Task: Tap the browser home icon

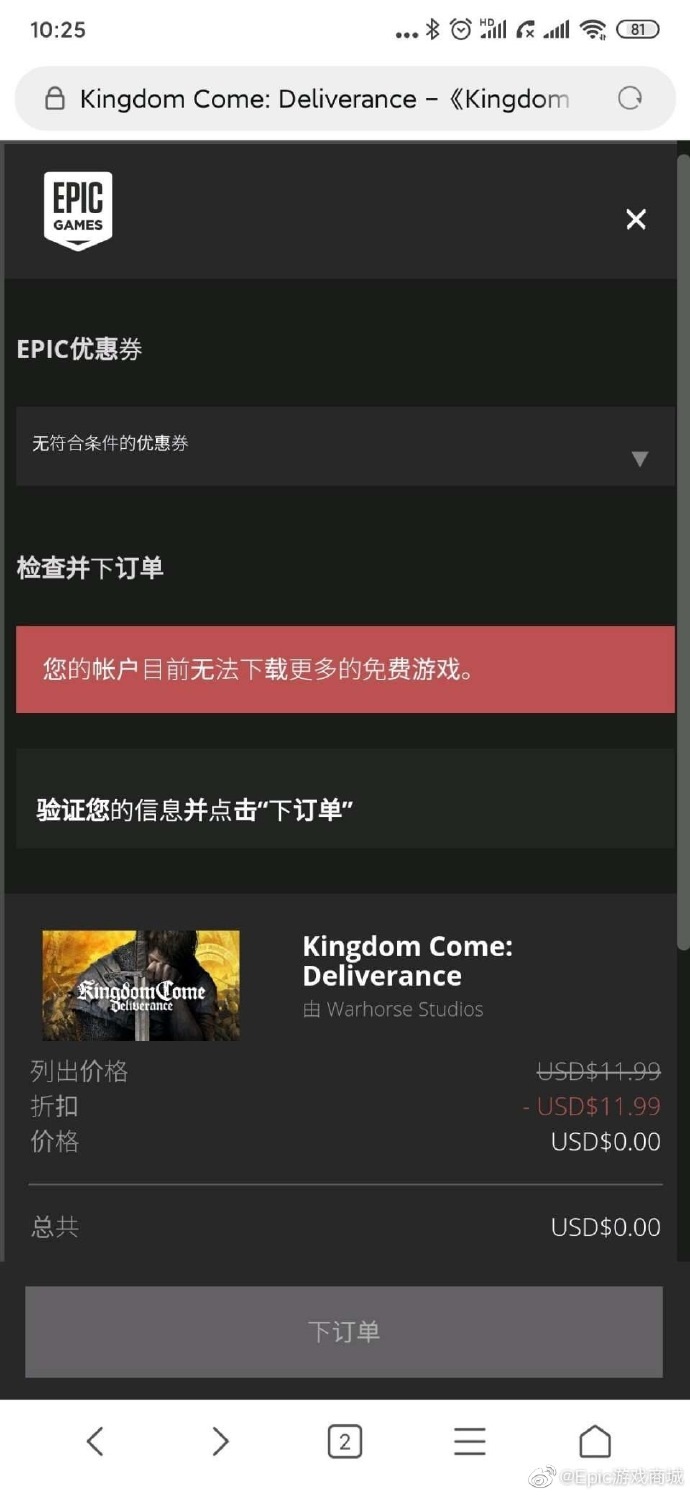Action: (595, 1441)
